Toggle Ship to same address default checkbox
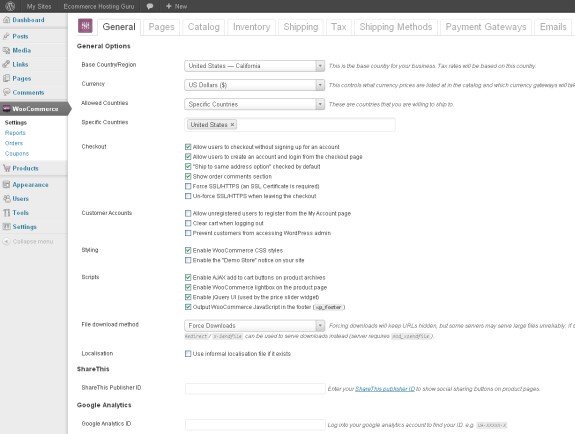This screenshot has width=575, height=434. (188, 167)
